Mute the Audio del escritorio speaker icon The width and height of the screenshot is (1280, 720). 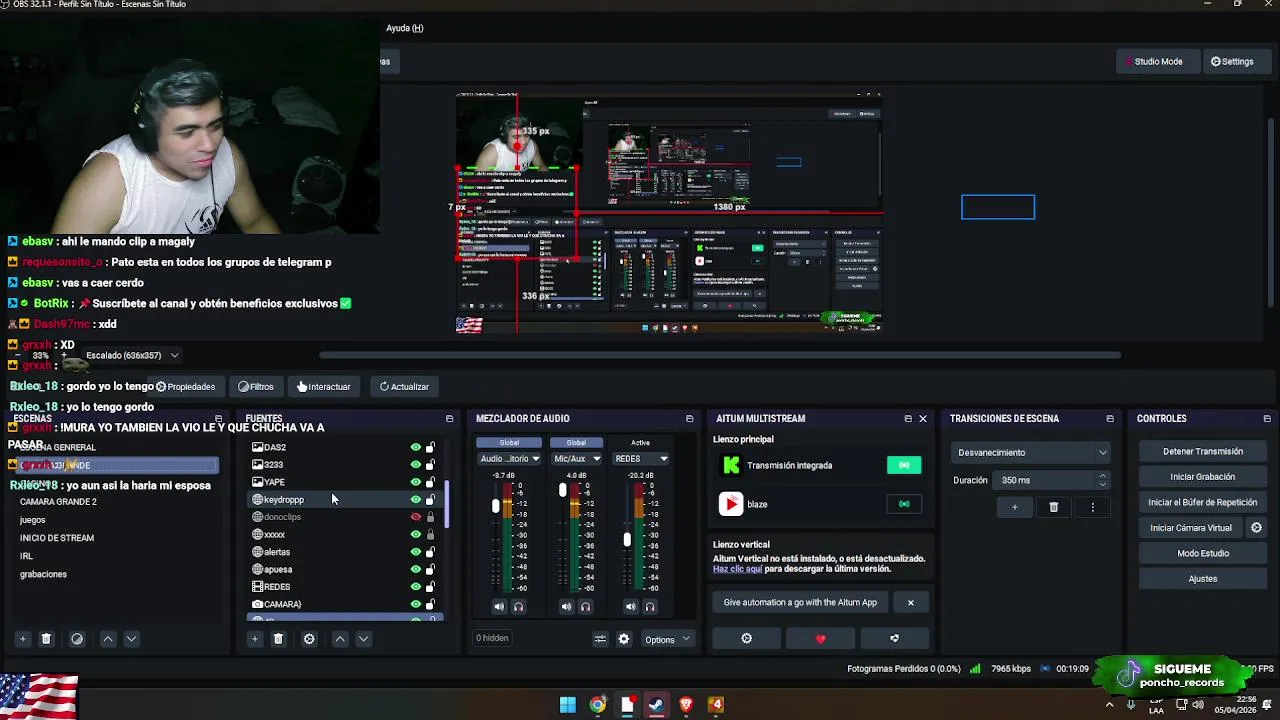(x=499, y=606)
